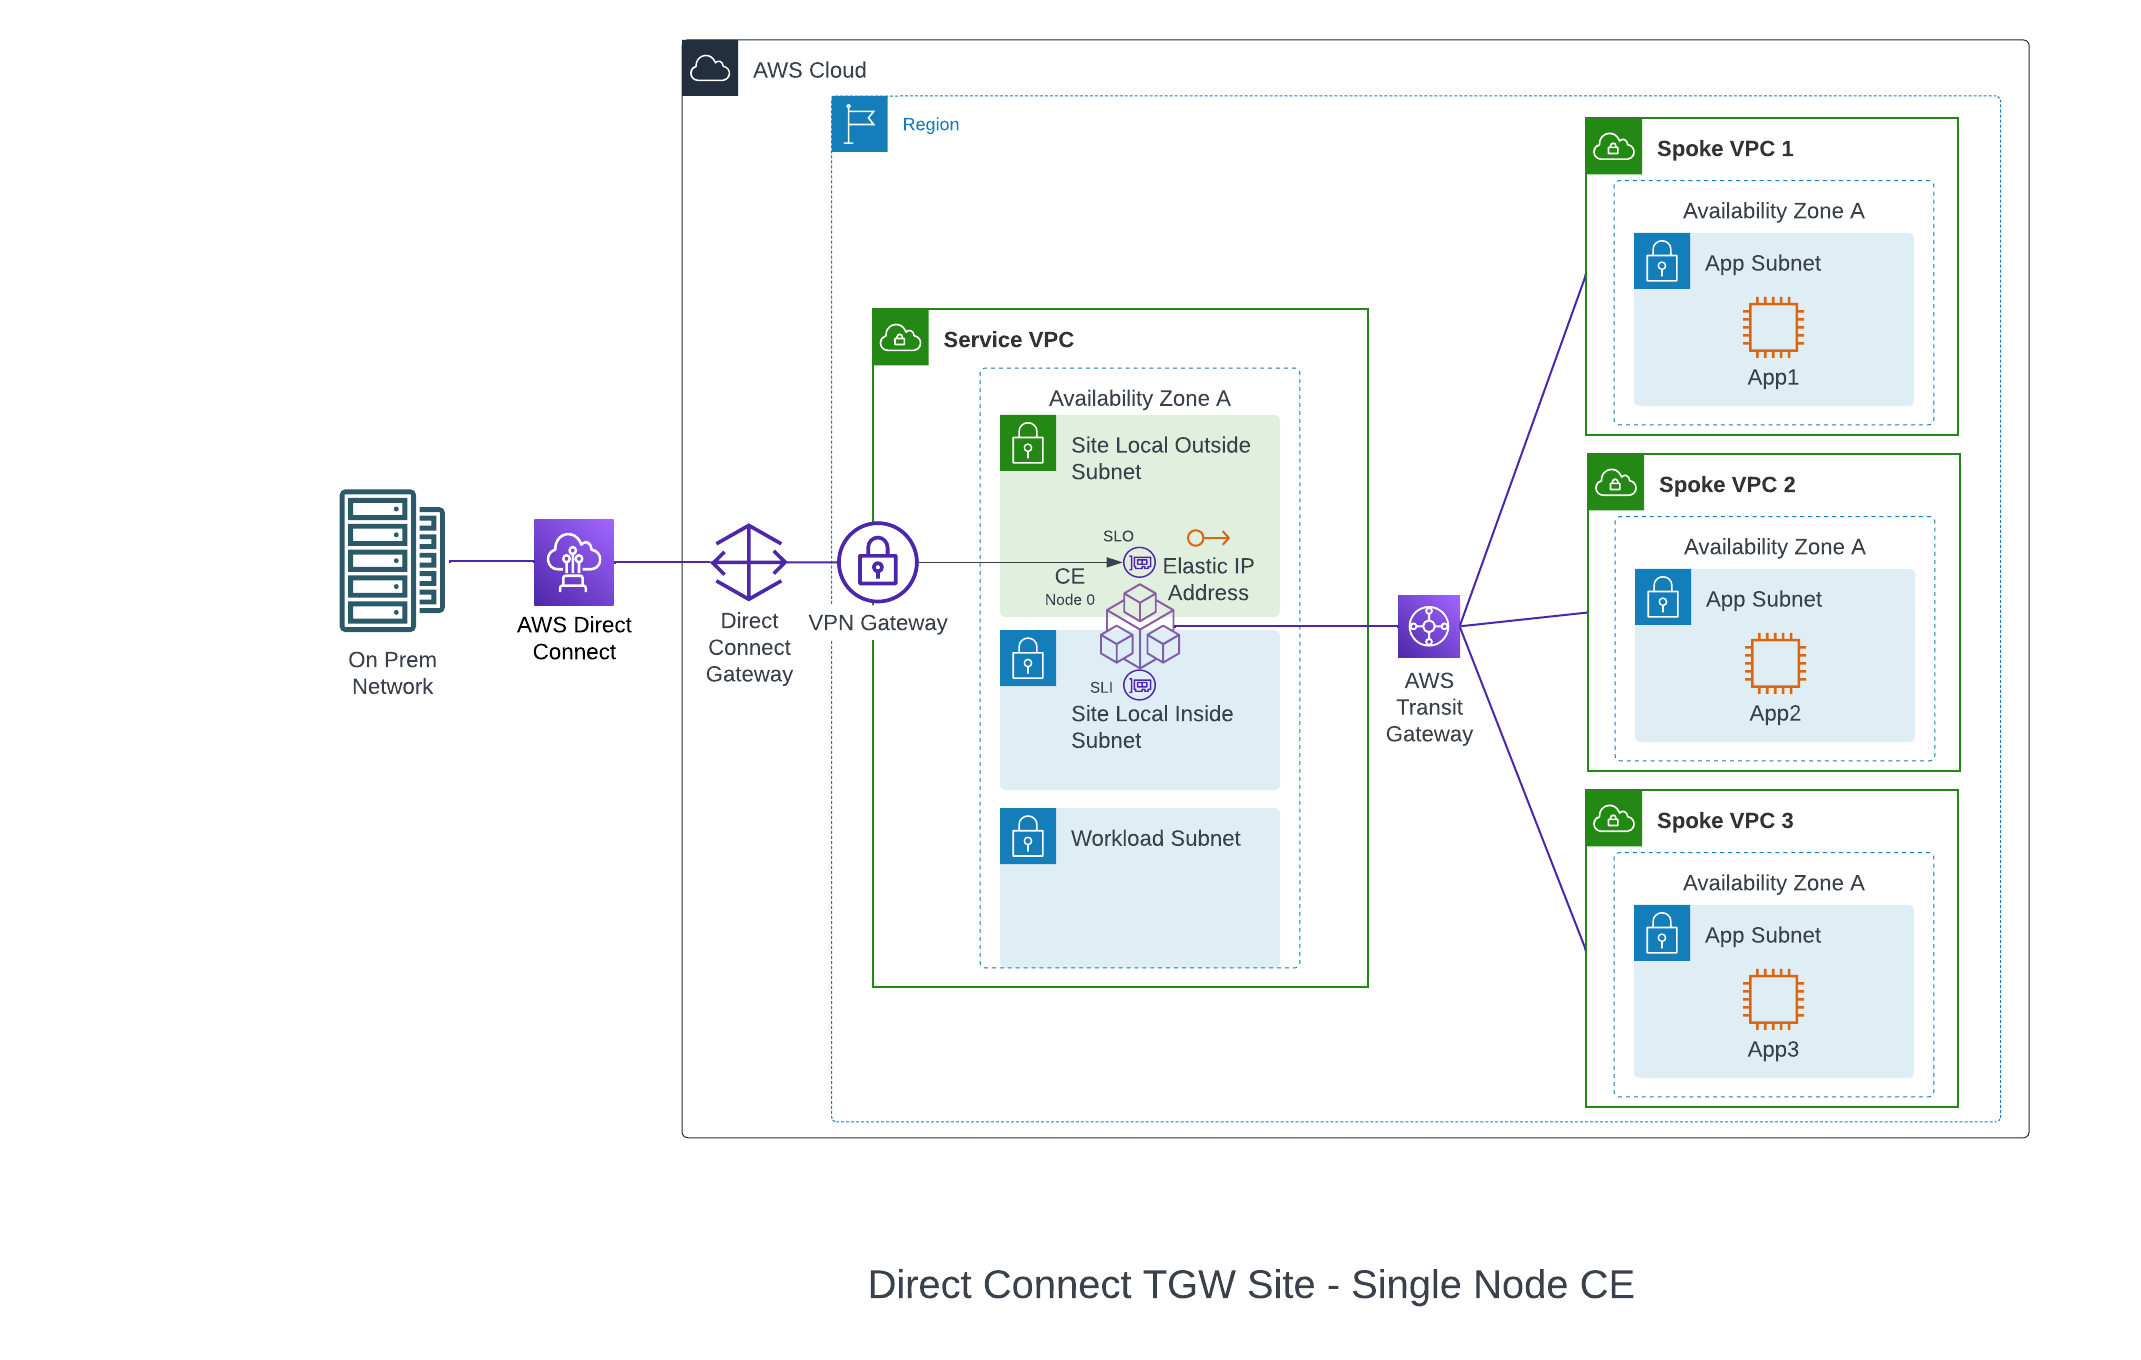Click the App1 chip icon
This screenshot has width=2141, height=1360.
[x=1772, y=326]
